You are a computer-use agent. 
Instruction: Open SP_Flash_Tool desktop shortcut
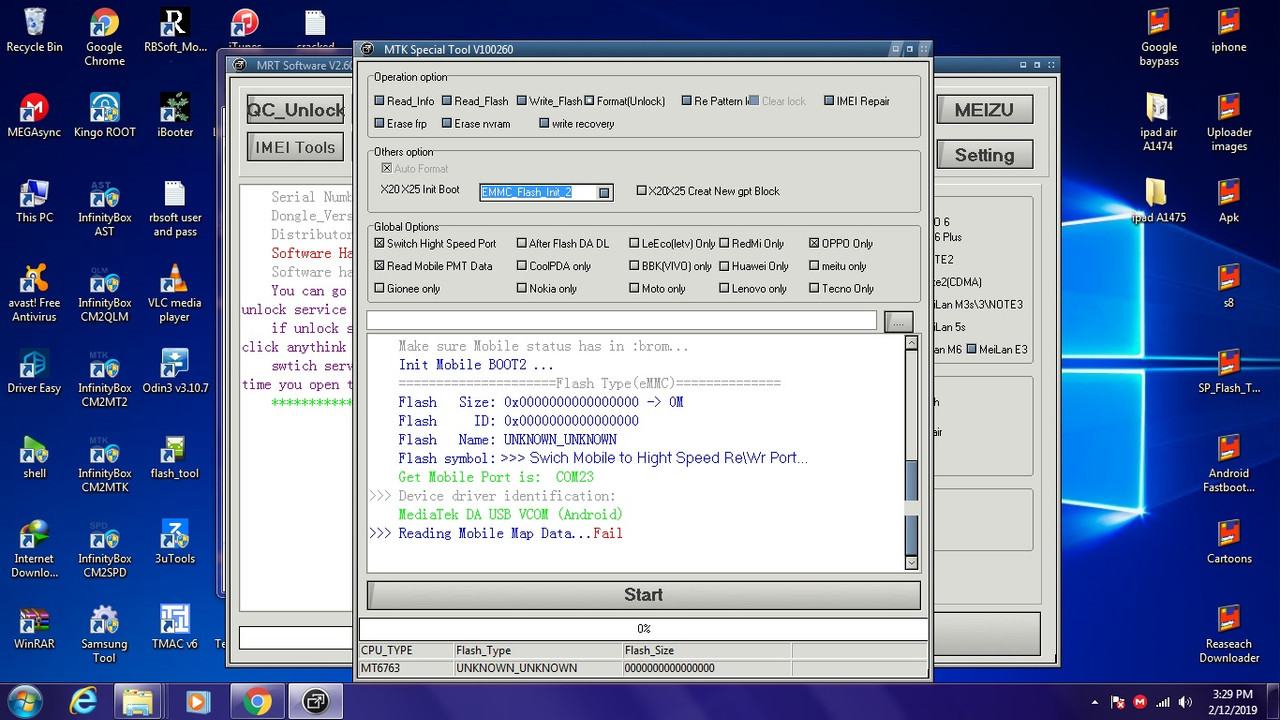coord(1229,371)
